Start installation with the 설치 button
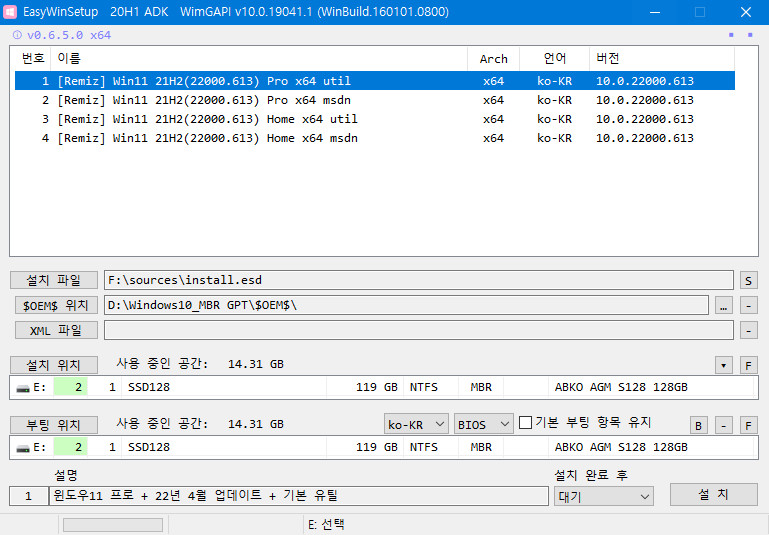Viewport: 769px width, 535px height. pos(714,495)
